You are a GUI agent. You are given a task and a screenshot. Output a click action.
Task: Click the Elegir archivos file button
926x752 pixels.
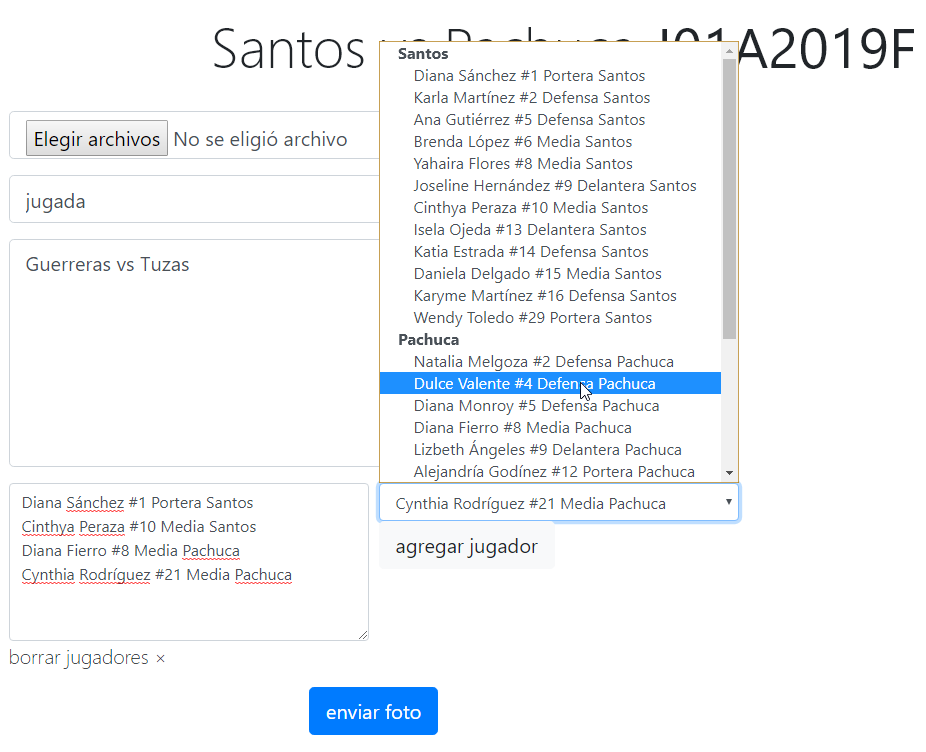tap(97, 138)
